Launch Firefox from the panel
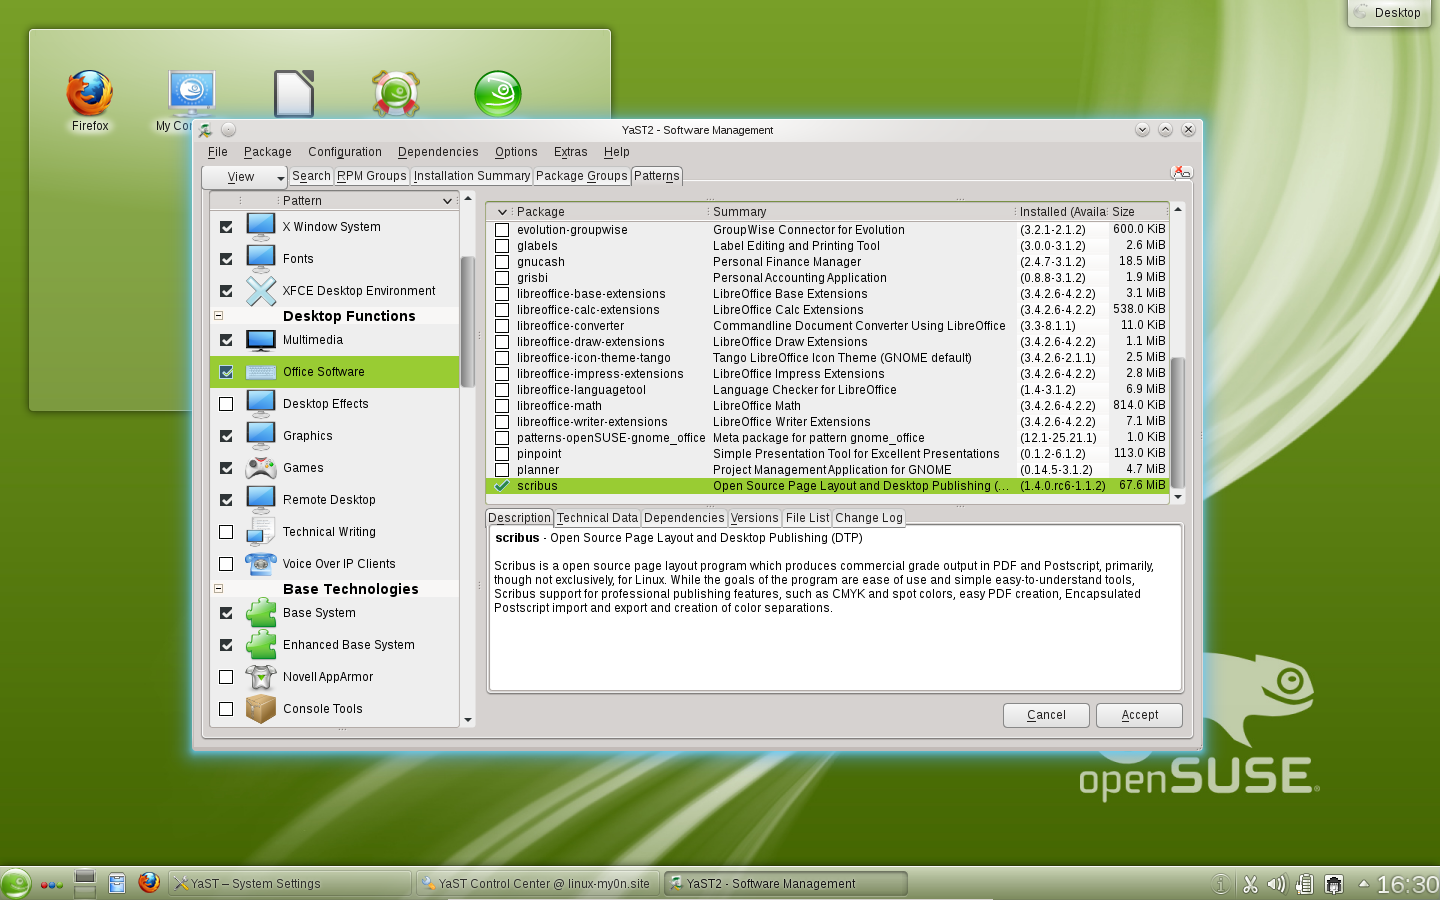The width and height of the screenshot is (1440, 900). point(149,882)
